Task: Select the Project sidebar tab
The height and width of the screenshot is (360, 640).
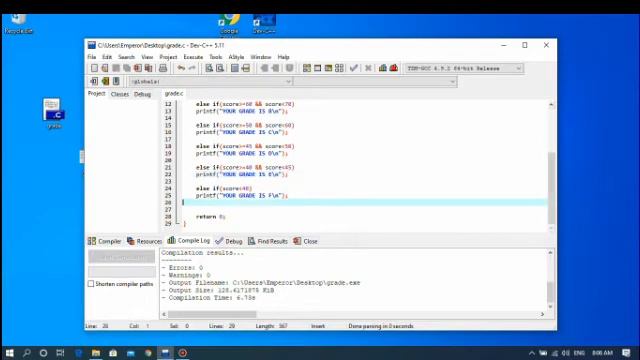Action: click(x=97, y=93)
